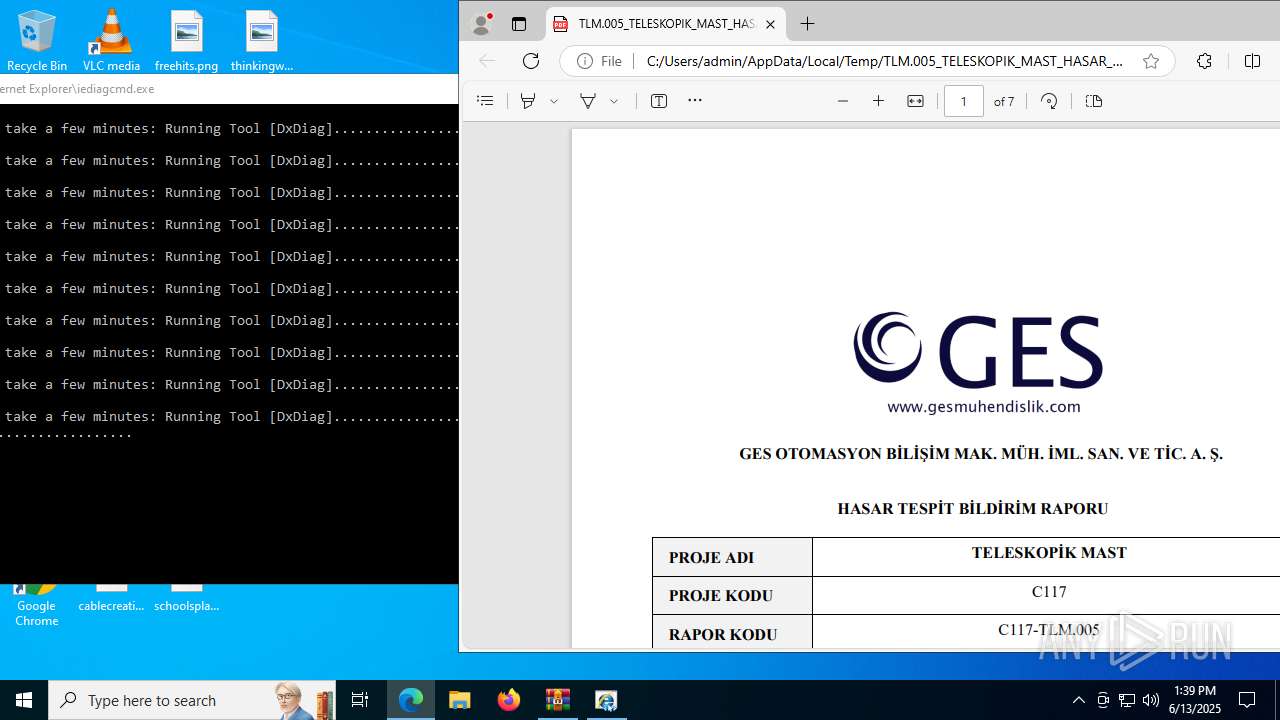Open network status tray icon
This screenshot has height=720, width=1280.
click(1127, 700)
